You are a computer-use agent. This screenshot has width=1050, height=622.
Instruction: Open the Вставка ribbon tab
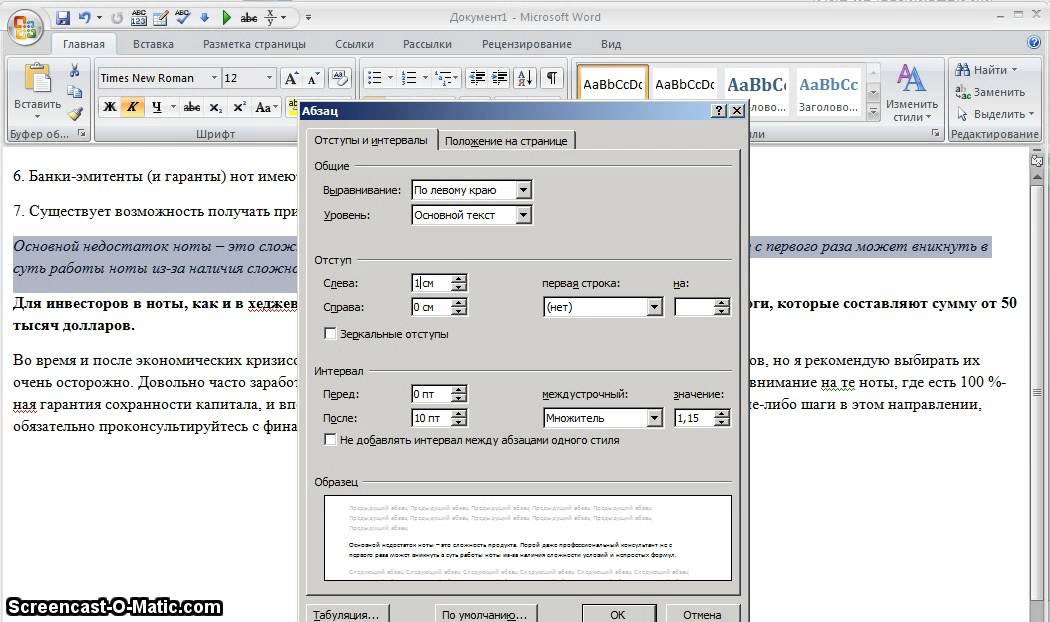click(153, 44)
